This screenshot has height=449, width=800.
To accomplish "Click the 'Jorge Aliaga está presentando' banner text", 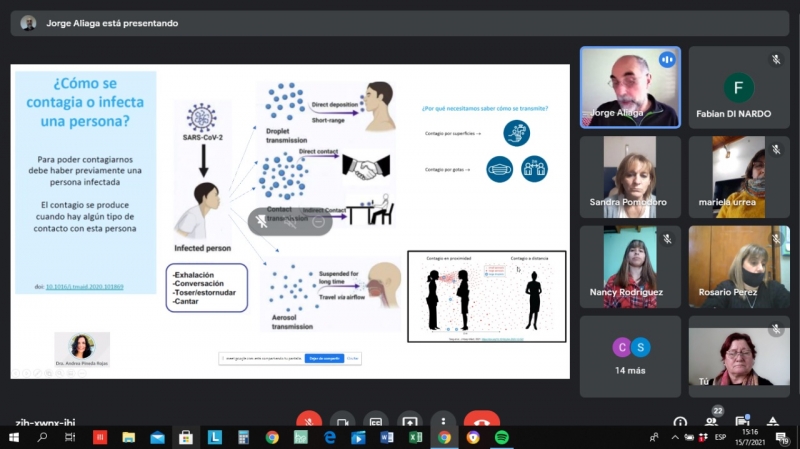I will (x=112, y=23).
